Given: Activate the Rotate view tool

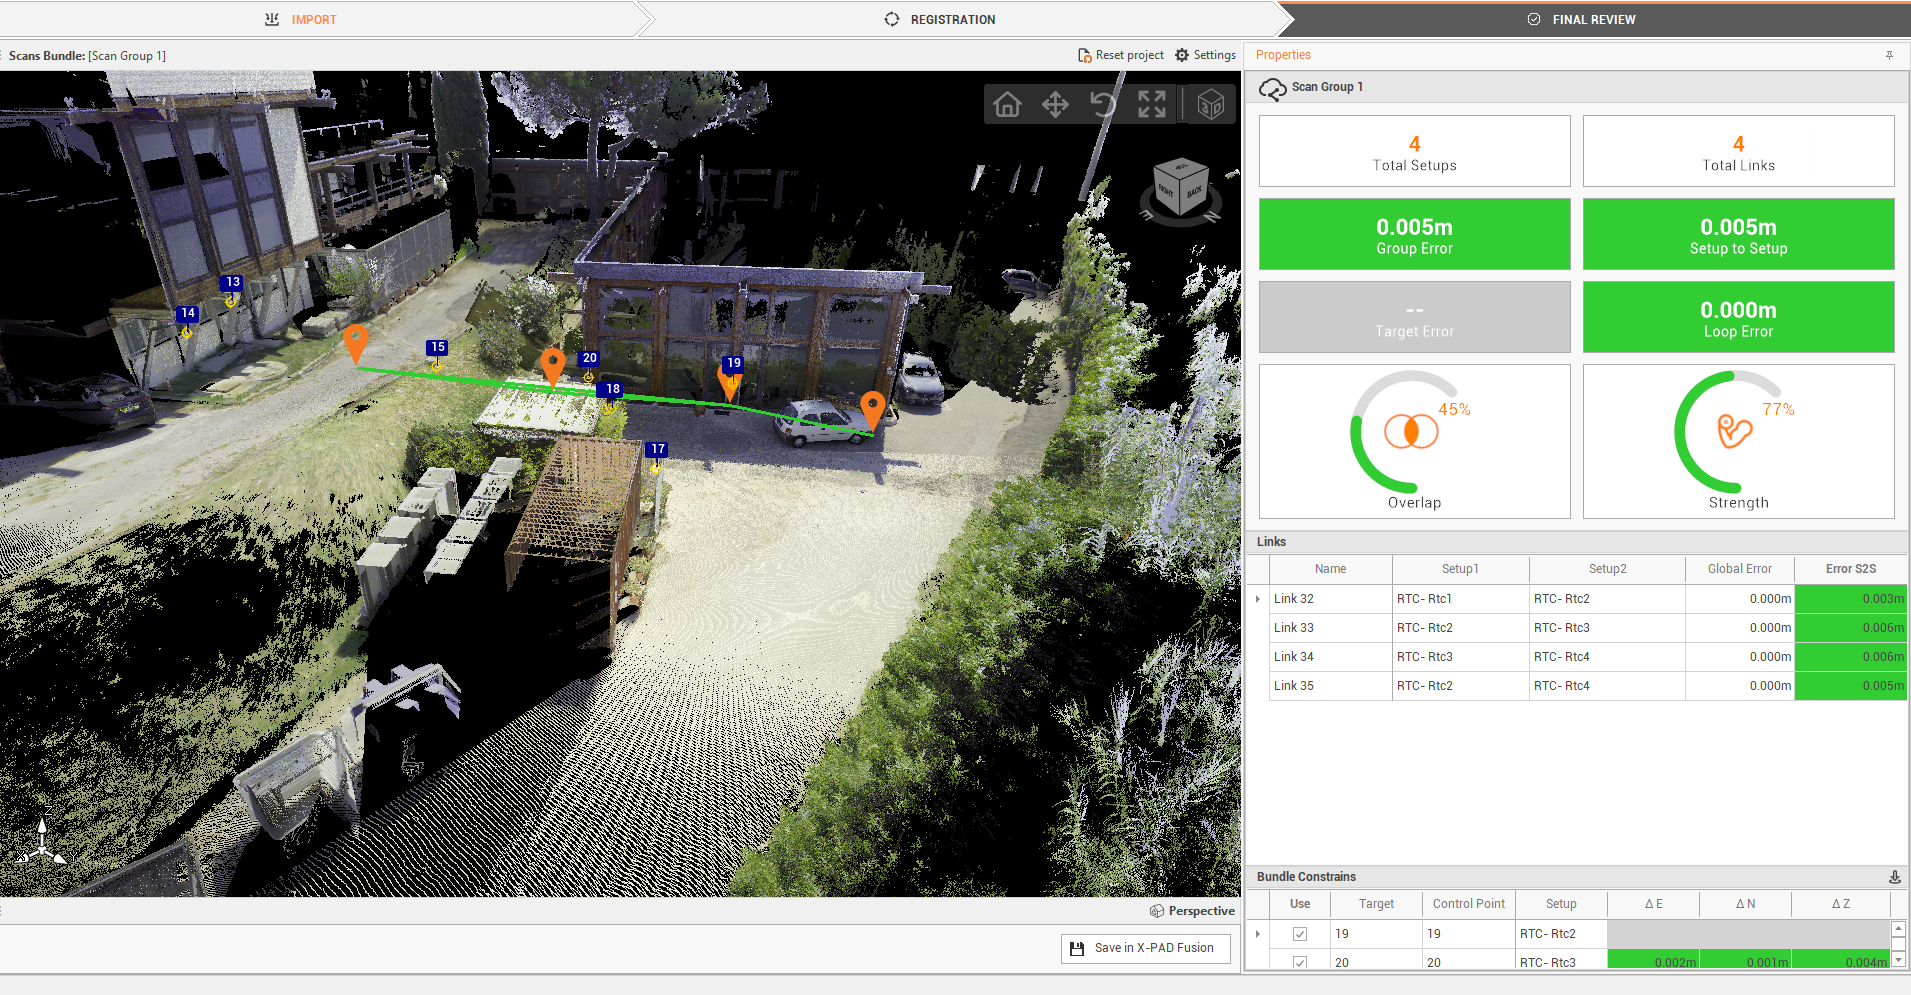Looking at the screenshot, I should click(1103, 104).
